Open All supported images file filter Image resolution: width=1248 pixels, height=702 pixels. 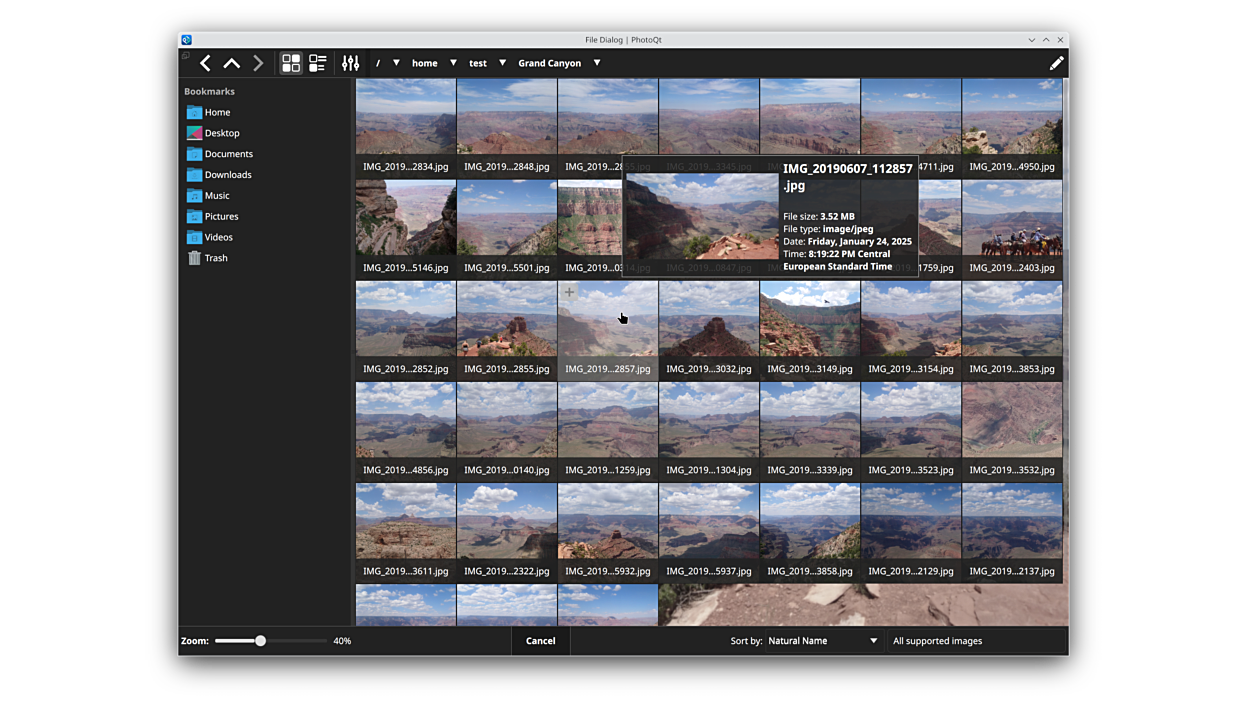[x=937, y=641]
